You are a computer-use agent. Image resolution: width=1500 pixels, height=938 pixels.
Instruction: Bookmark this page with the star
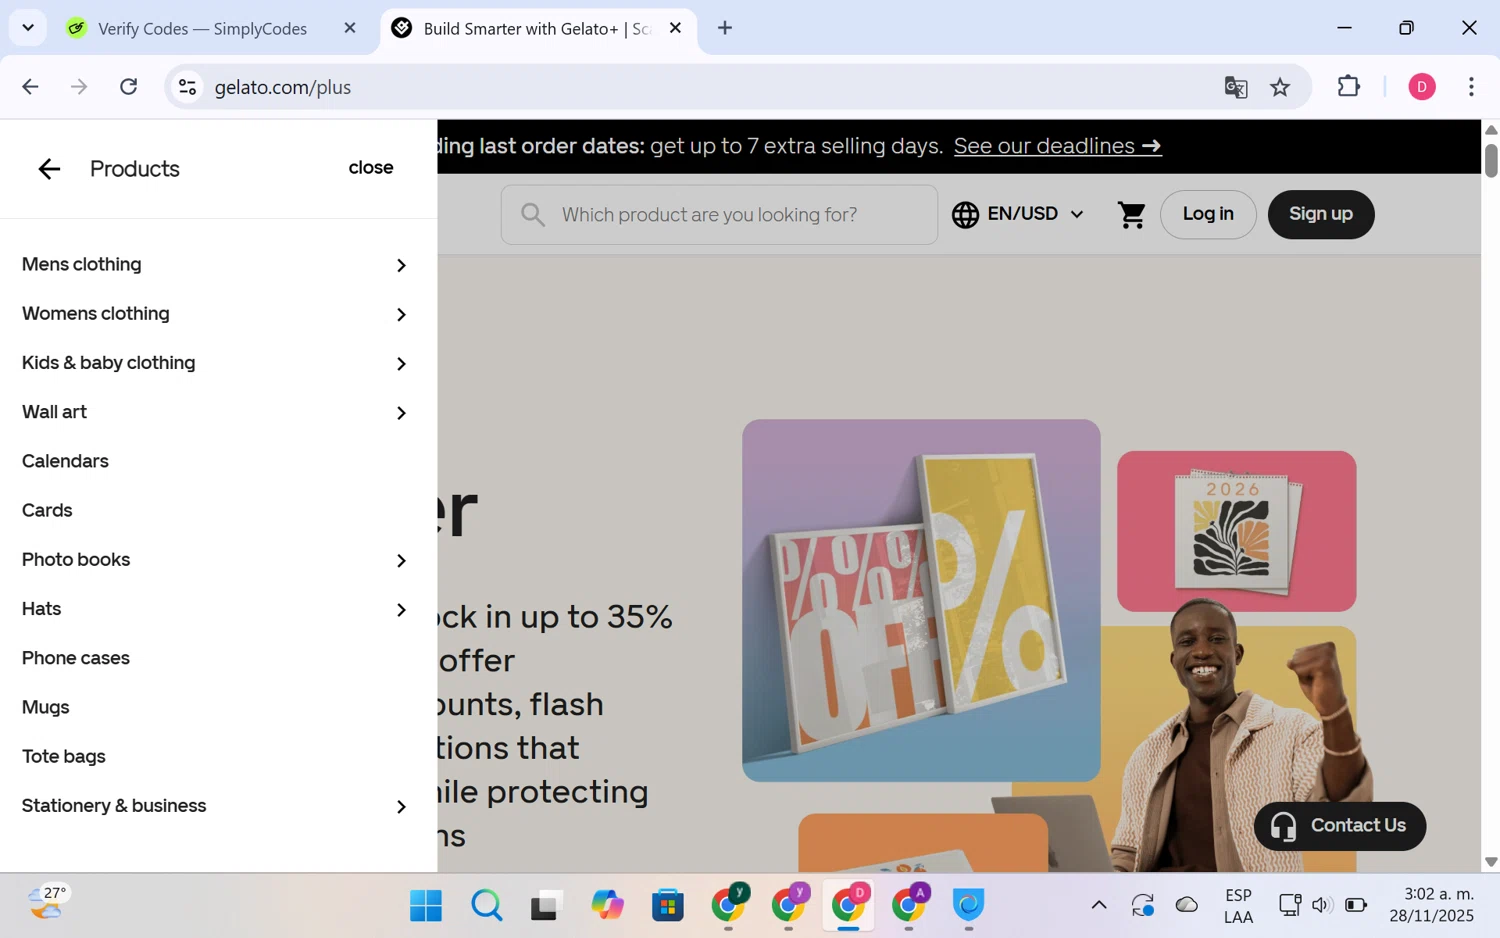click(x=1280, y=87)
